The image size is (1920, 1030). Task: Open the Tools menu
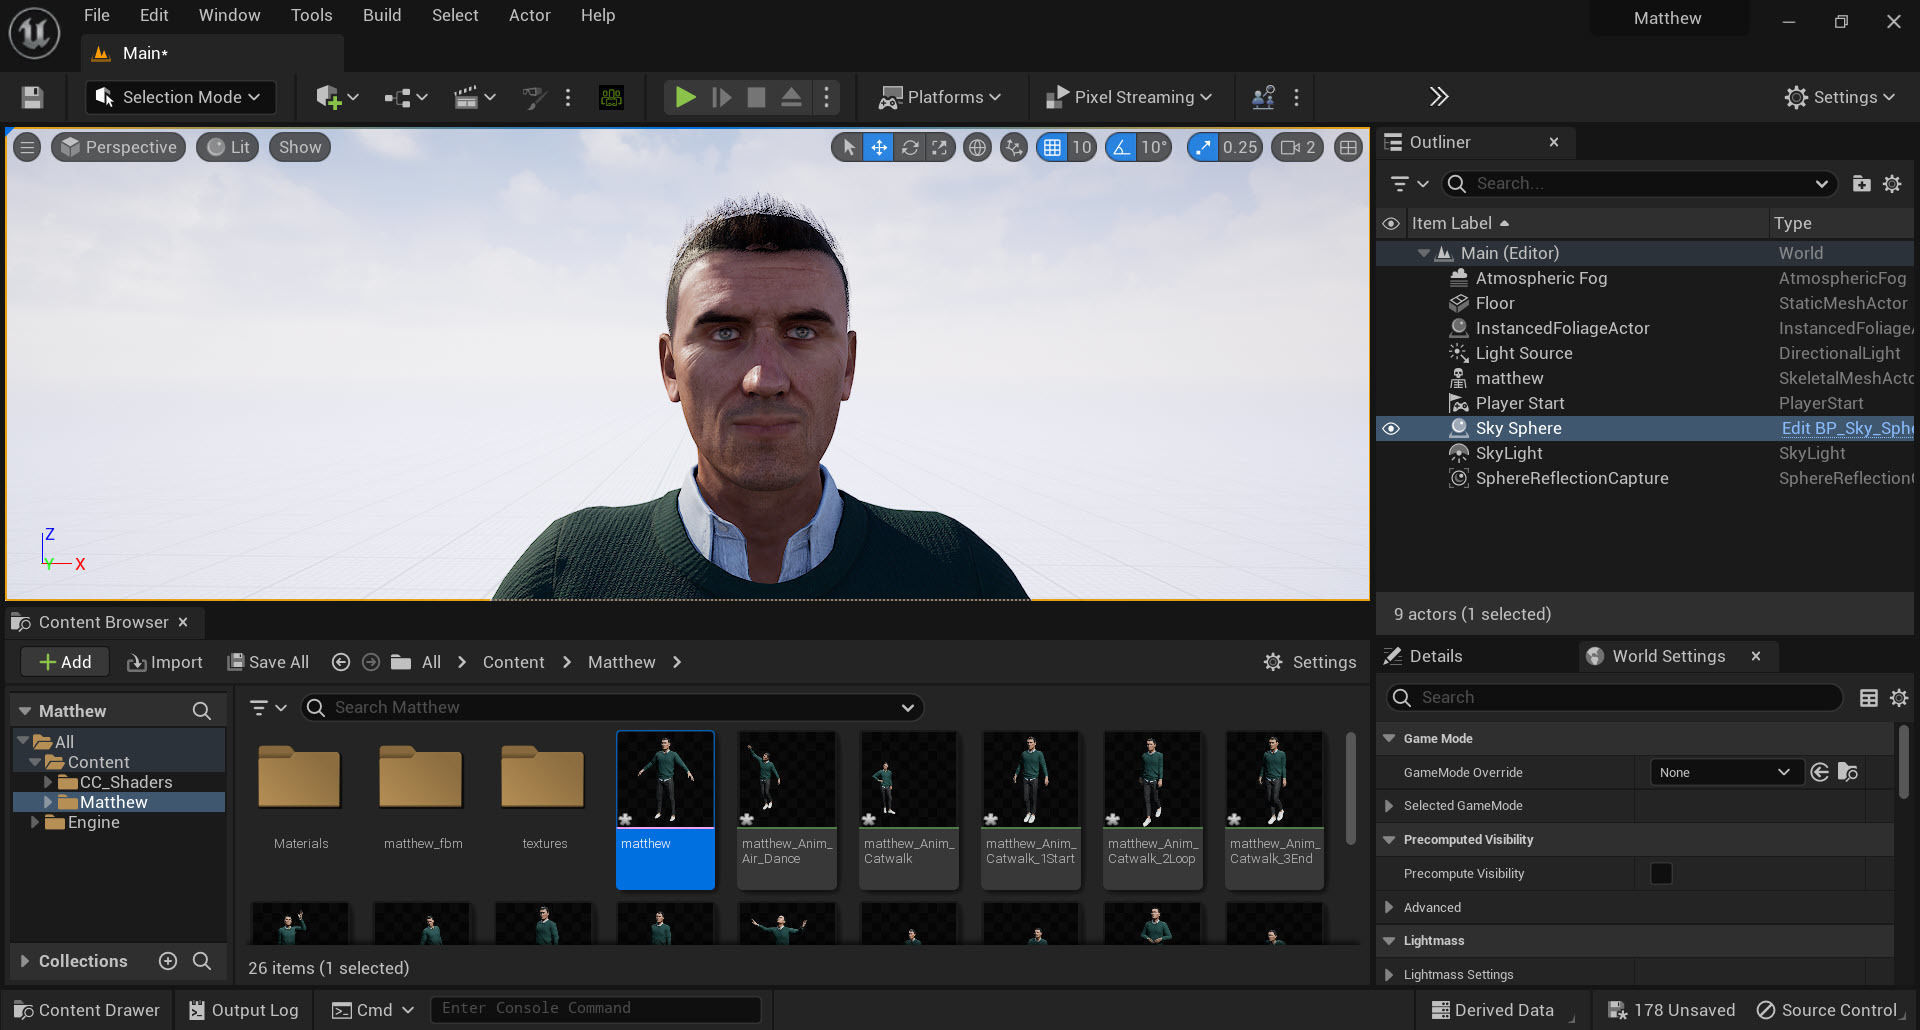(x=312, y=15)
